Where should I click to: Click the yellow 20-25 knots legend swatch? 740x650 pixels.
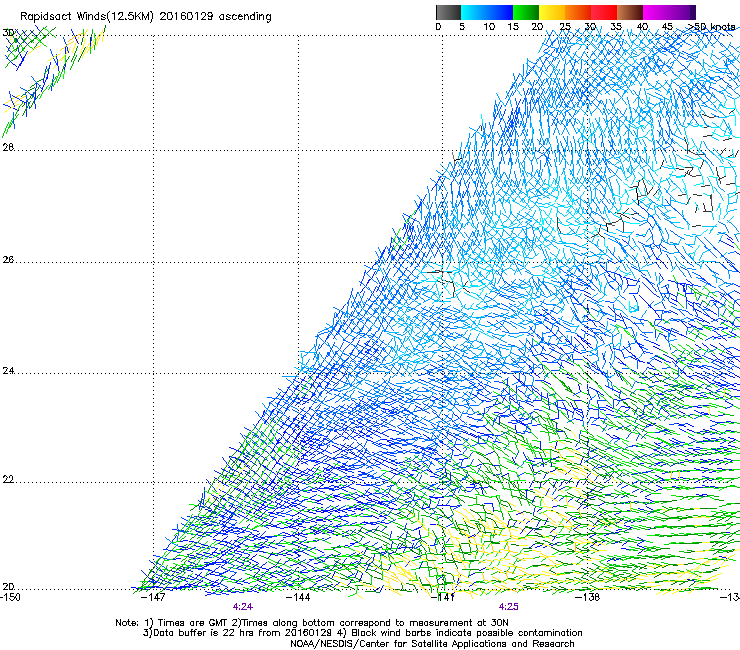(x=552, y=12)
